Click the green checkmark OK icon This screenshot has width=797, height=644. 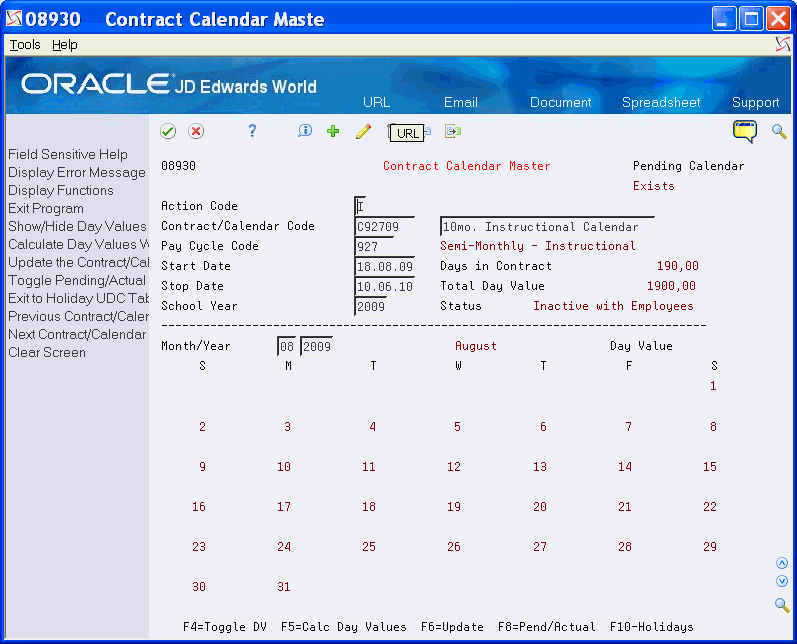pyautogui.click(x=168, y=132)
